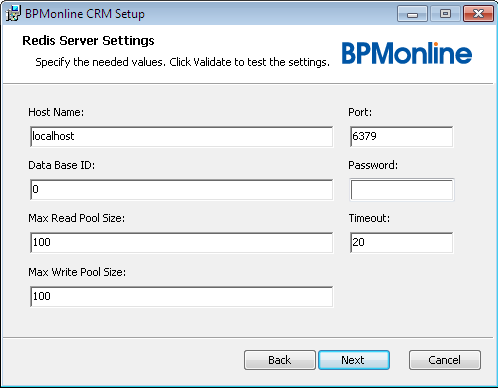Click the 'Specify the needed values' instruction text

coord(182,62)
